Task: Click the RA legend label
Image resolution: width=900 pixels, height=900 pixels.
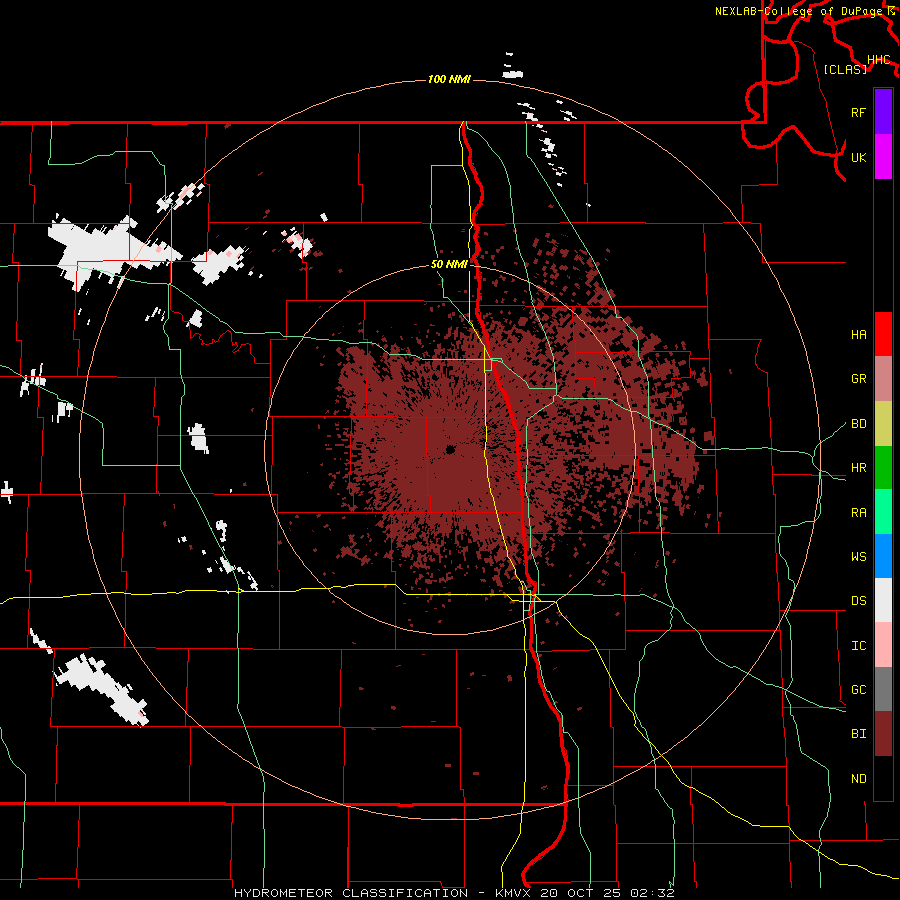Action: coord(858,513)
